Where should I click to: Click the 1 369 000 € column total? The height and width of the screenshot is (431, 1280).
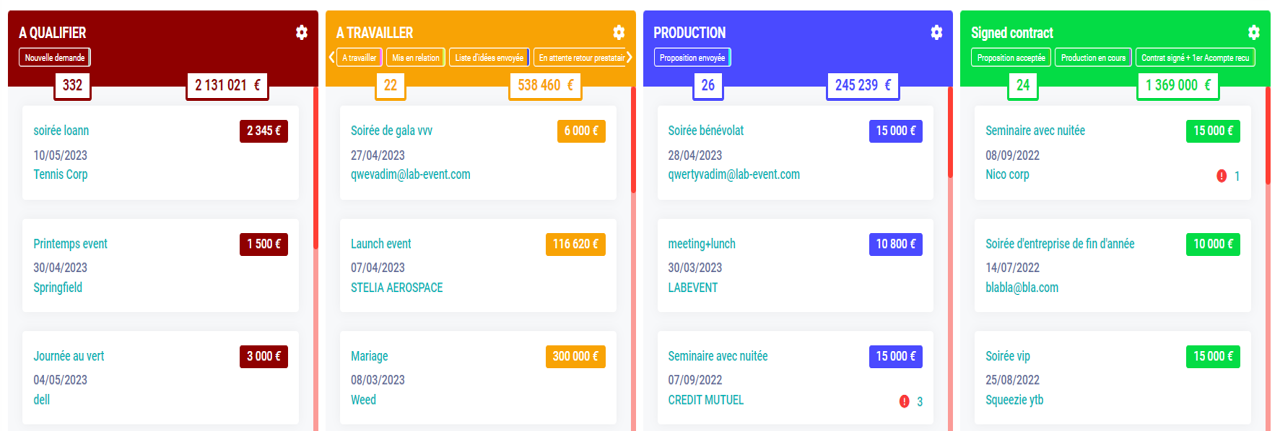pyautogui.click(x=1178, y=86)
